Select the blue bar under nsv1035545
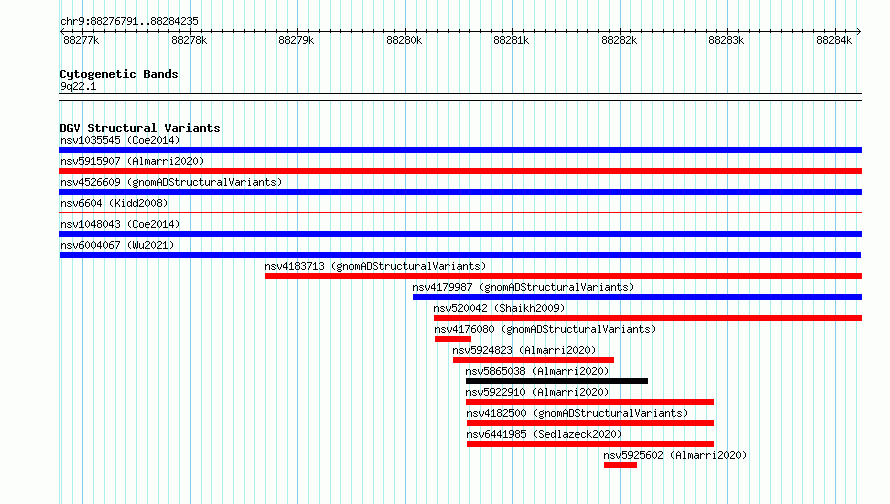 pos(460,150)
